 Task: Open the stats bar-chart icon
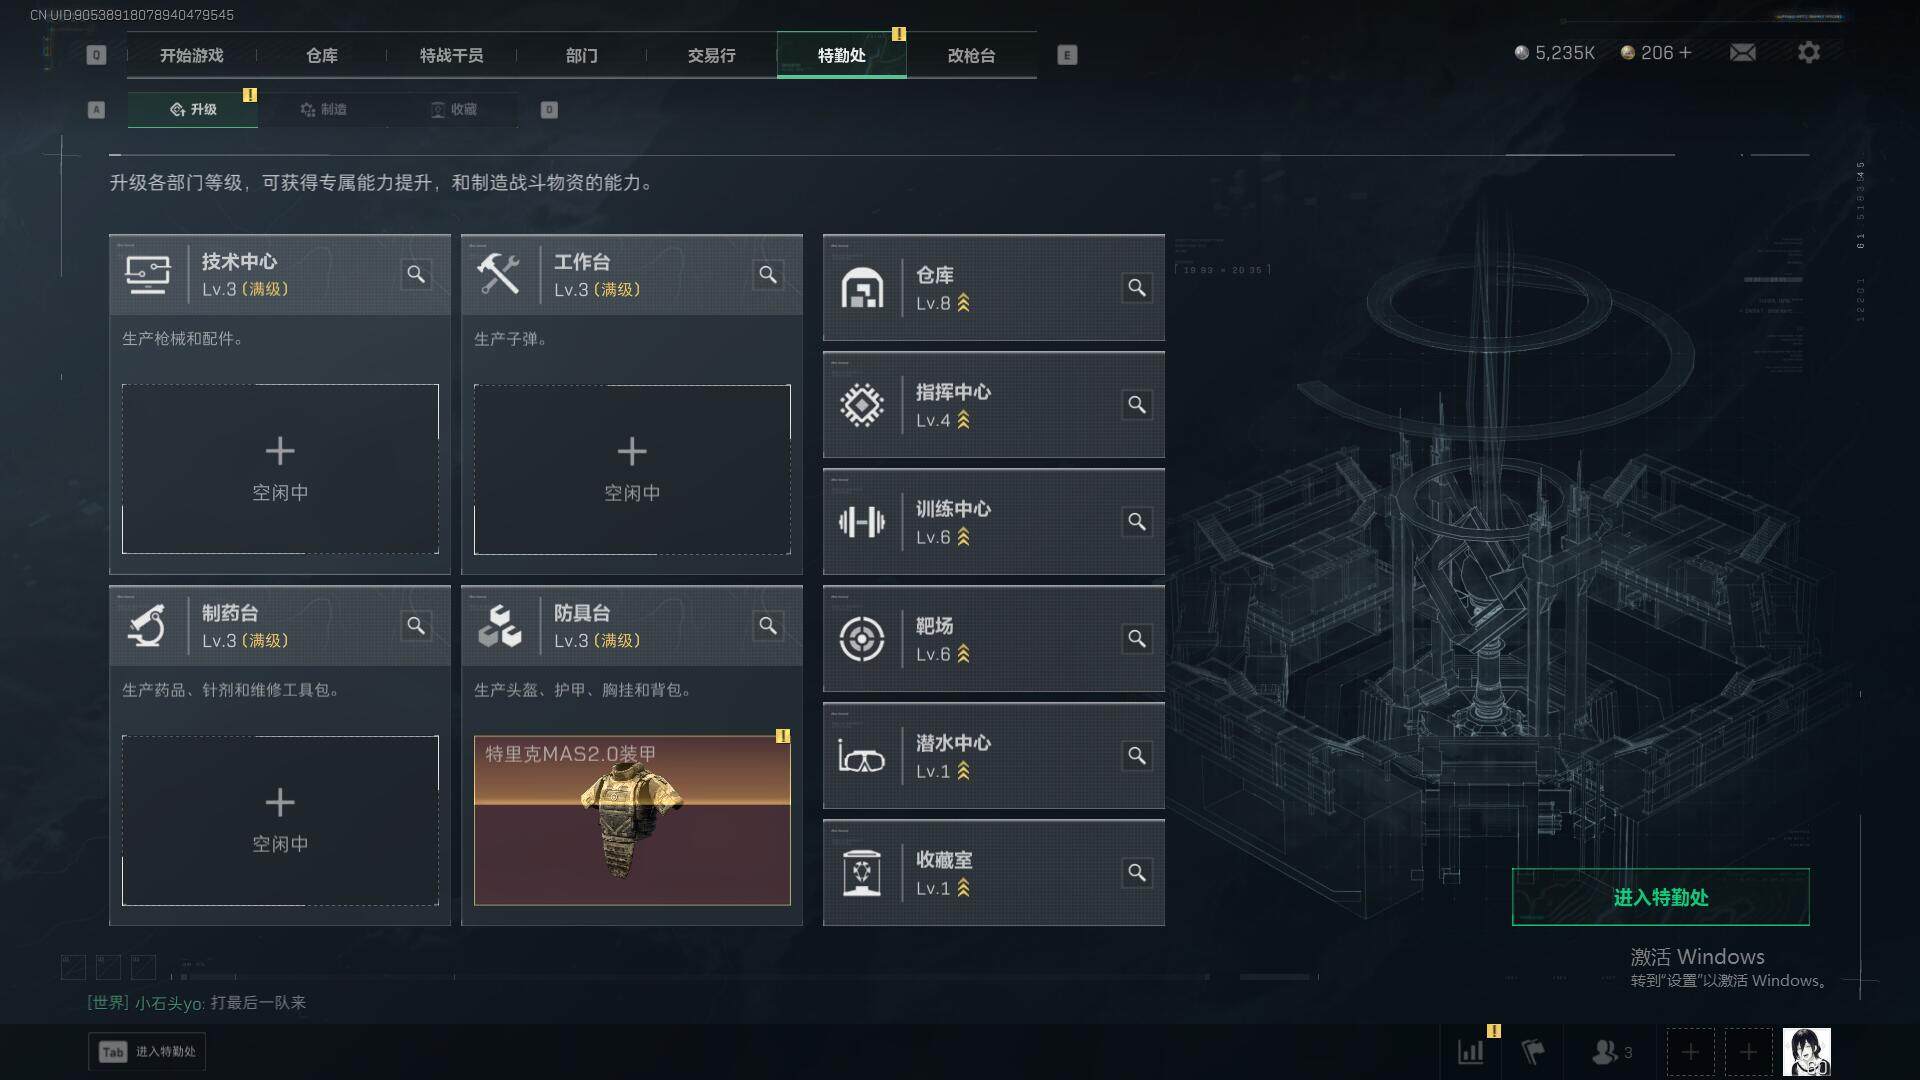pos(1470,1052)
